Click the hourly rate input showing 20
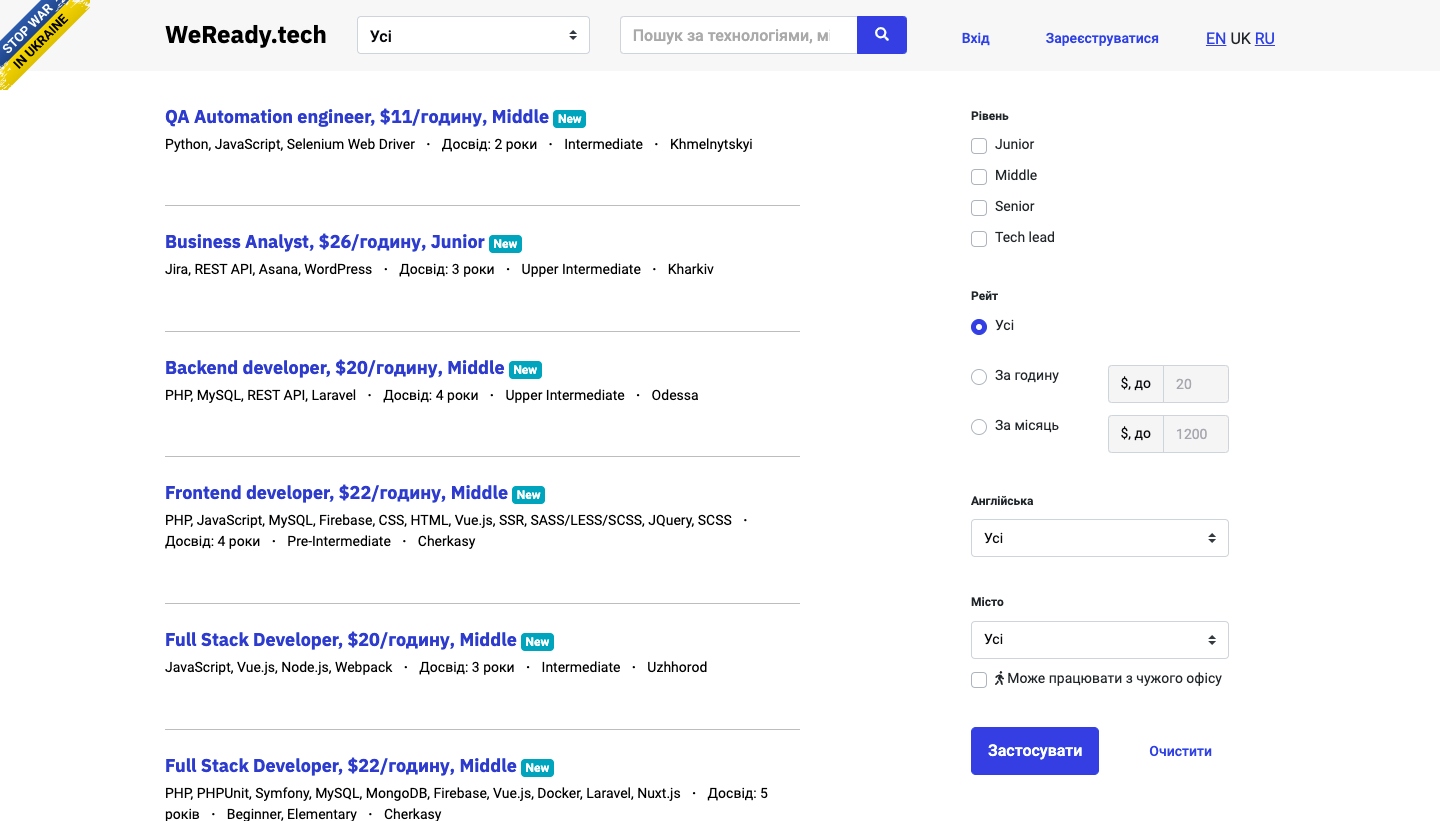Image resolution: width=1440 pixels, height=821 pixels. pos(1196,384)
